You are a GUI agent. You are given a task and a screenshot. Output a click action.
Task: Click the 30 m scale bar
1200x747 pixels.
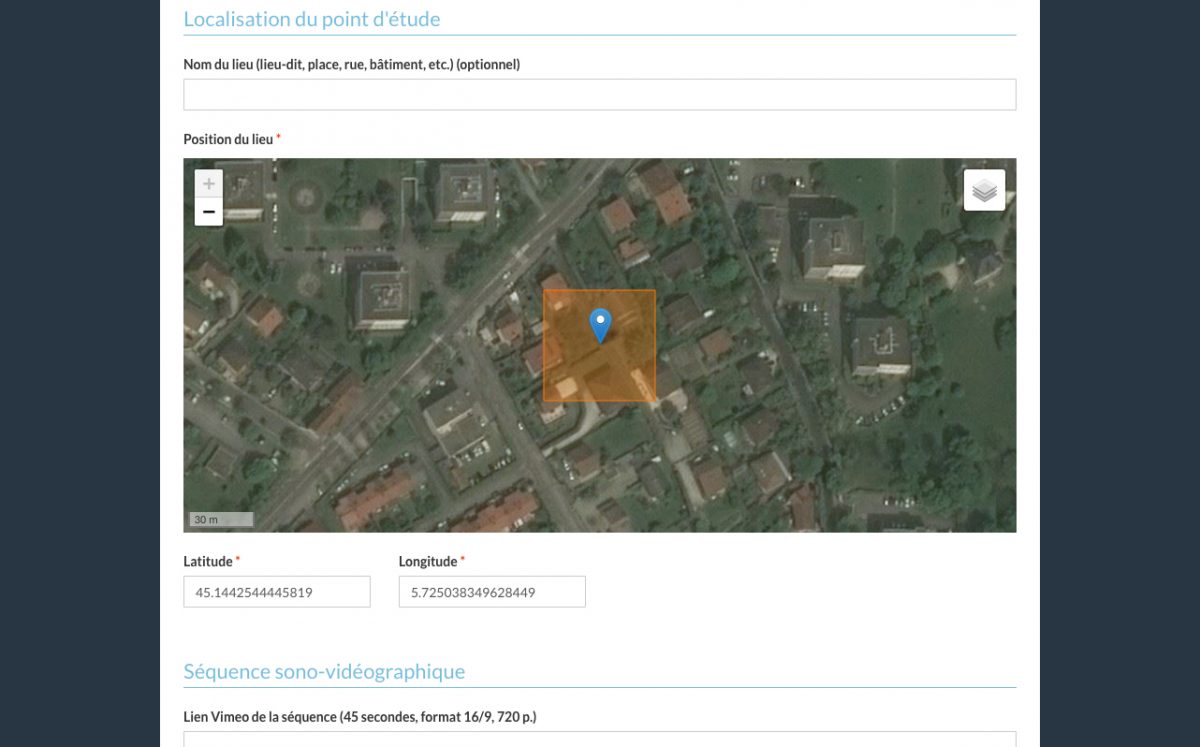[x=221, y=520]
